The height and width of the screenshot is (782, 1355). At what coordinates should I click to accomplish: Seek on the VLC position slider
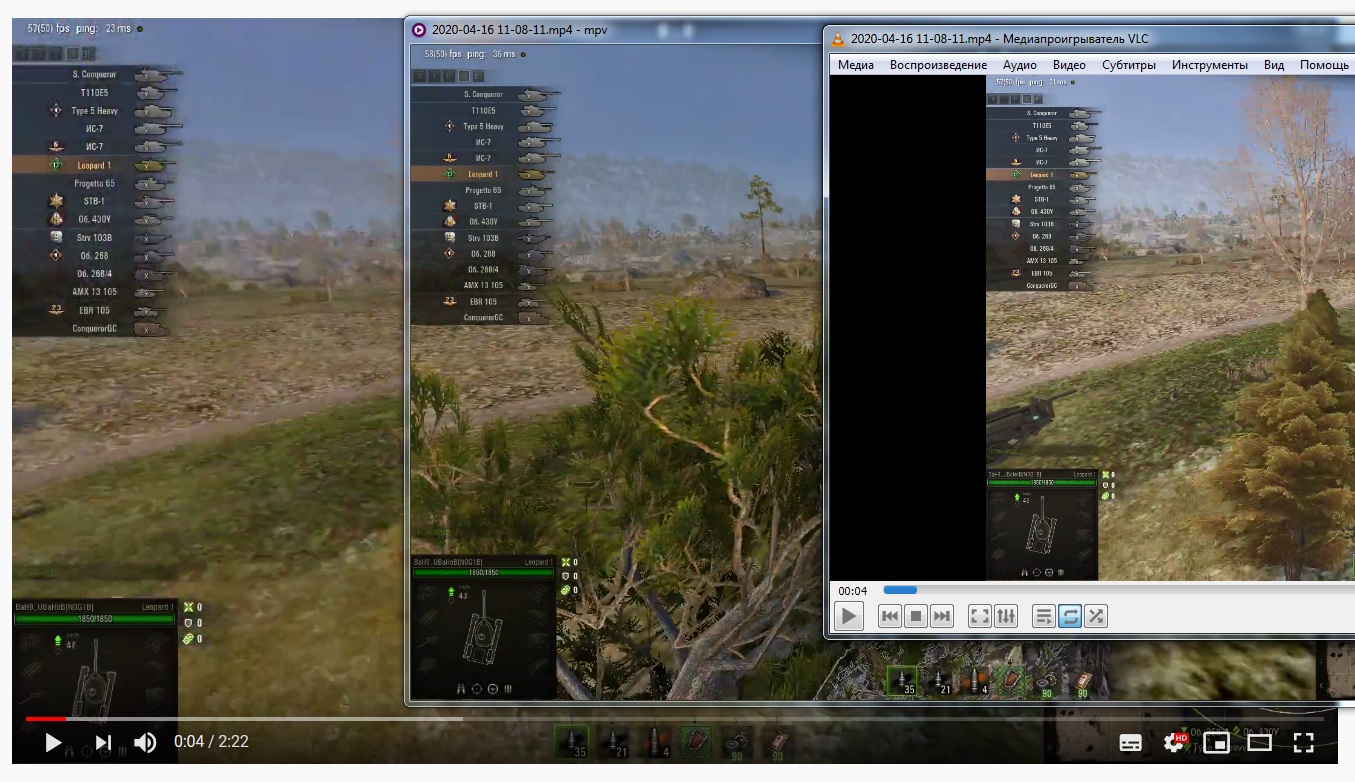[1118, 590]
